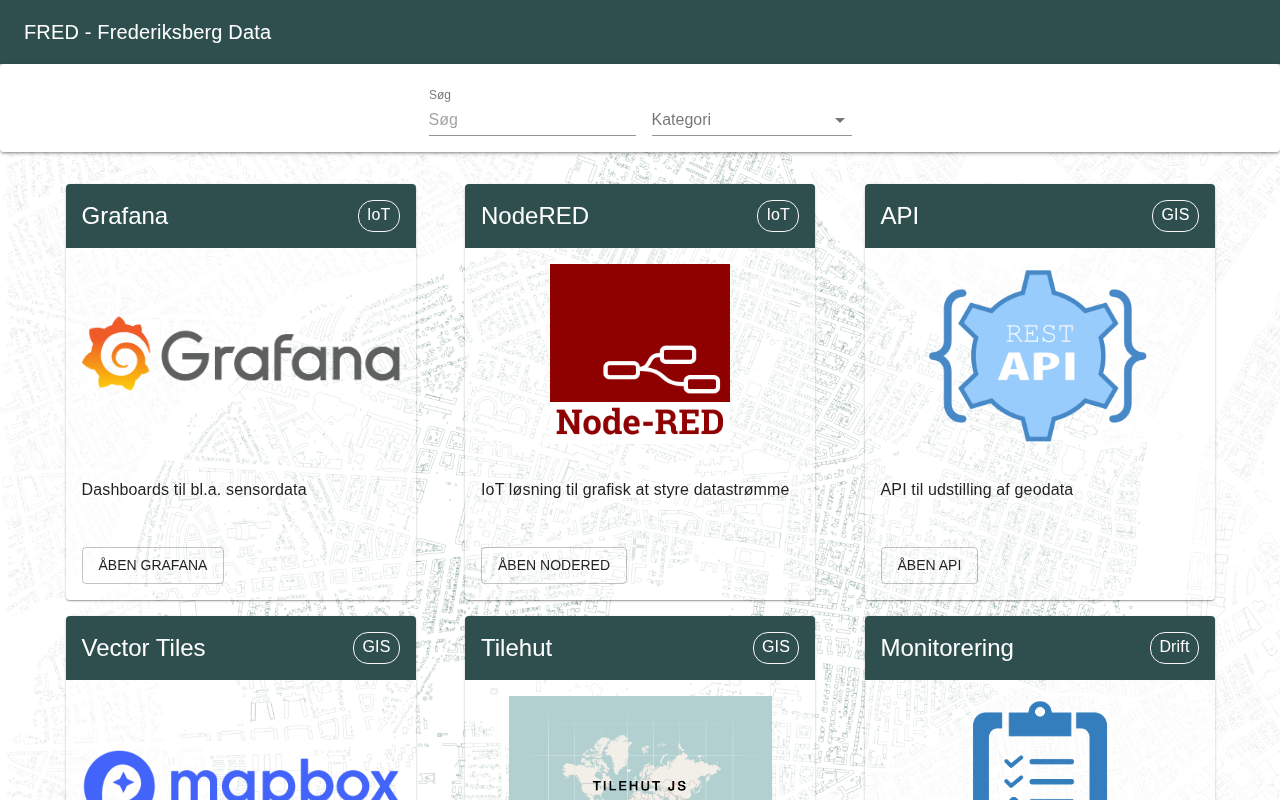1280x800 pixels.
Task: Click the Tilehut JS map image
Action: pyautogui.click(x=640, y=748)
